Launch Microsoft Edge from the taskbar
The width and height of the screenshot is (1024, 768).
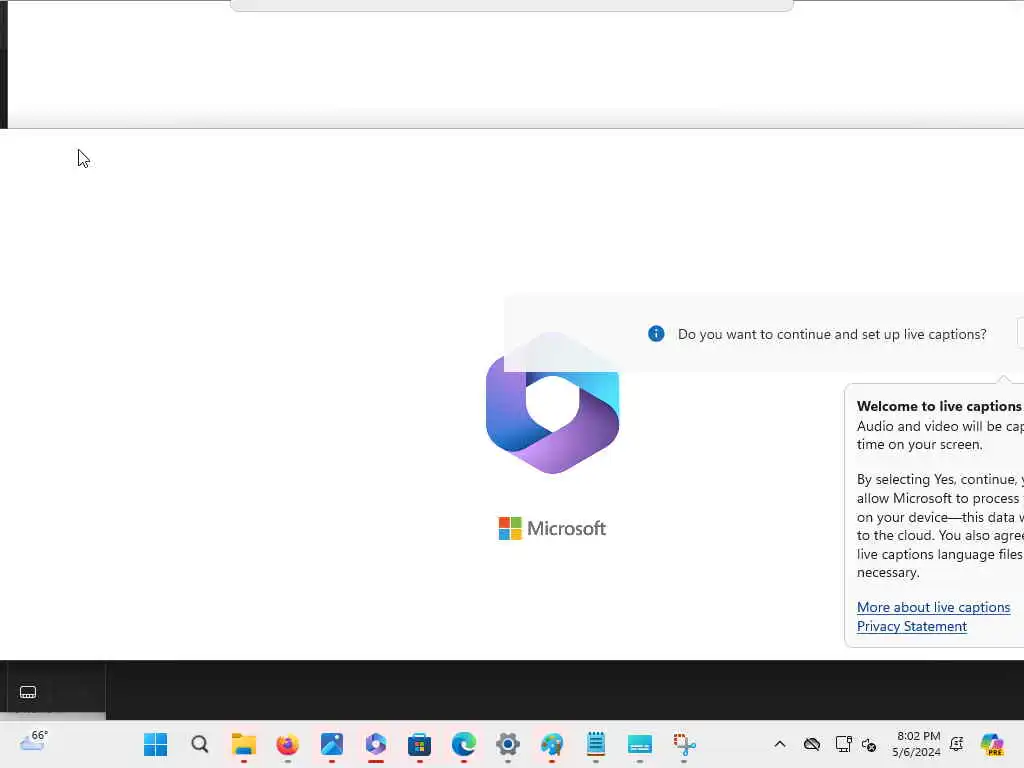click(x=464, y=744)
